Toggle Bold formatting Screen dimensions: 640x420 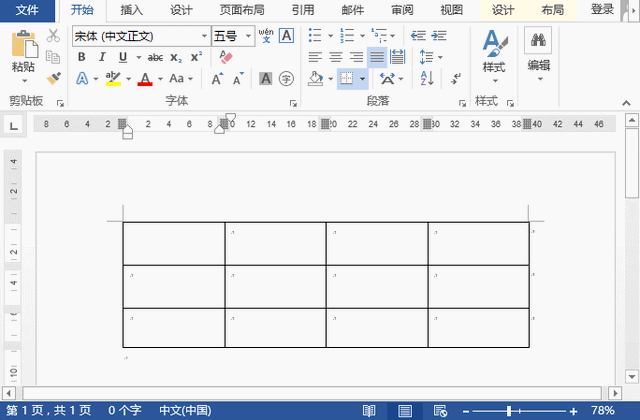pyautogui.click(x=82, y=57)
